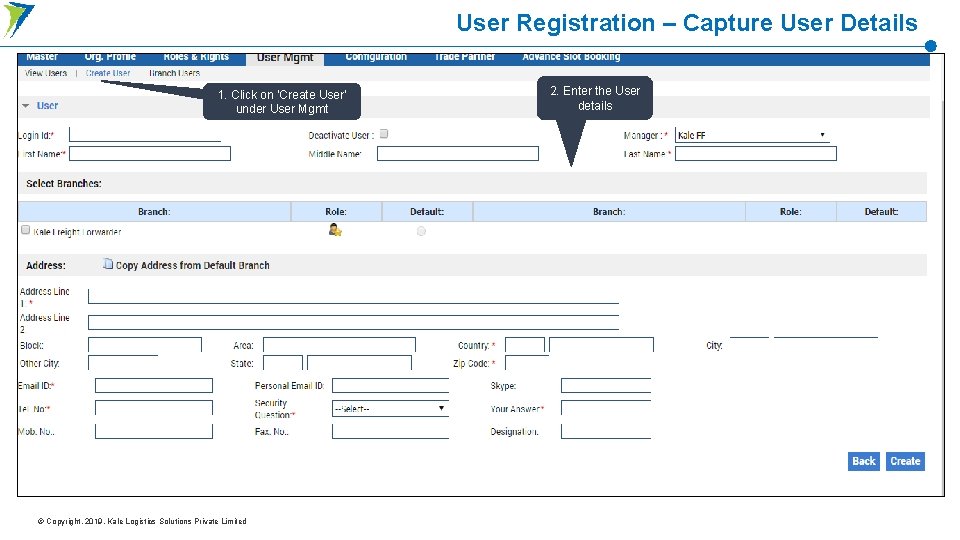Open the Master tab
Screen dimensions: 960x540
(x=42, y=57)
